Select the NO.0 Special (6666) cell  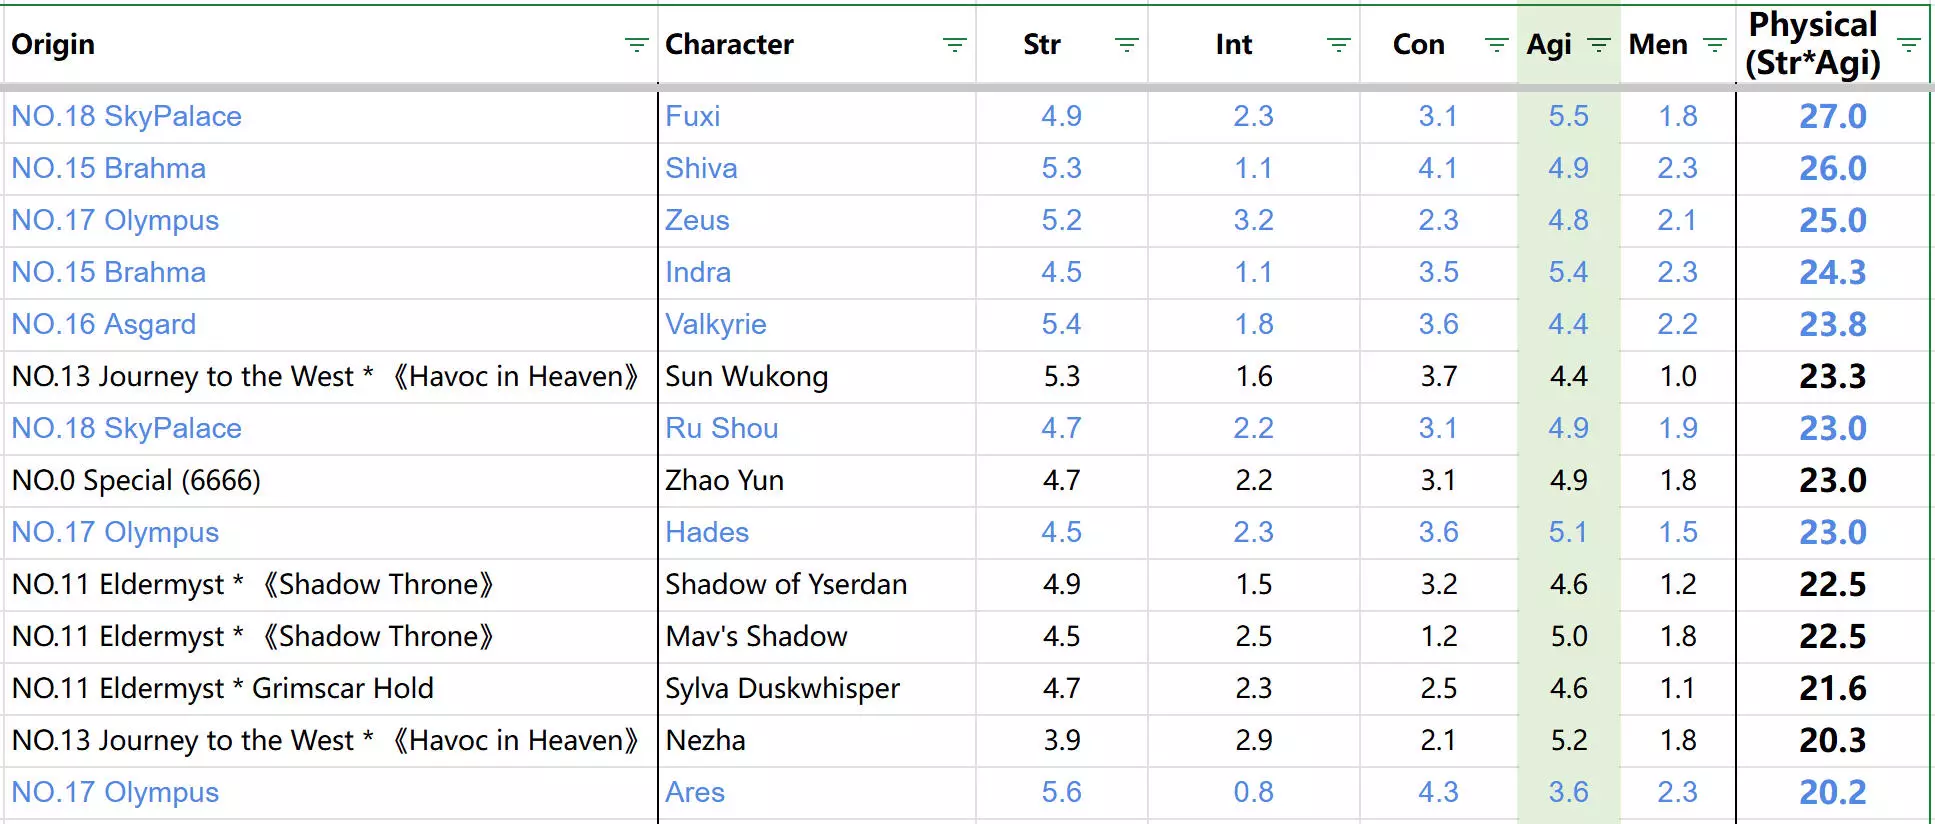(136, 480)
